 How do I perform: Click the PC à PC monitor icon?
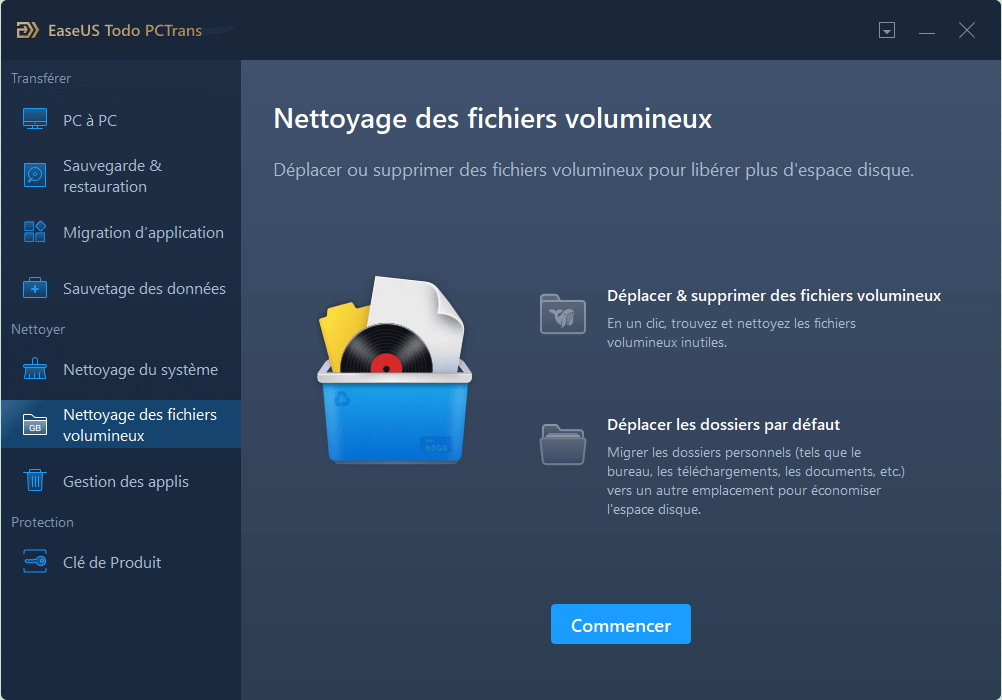(x=35, y=120)
